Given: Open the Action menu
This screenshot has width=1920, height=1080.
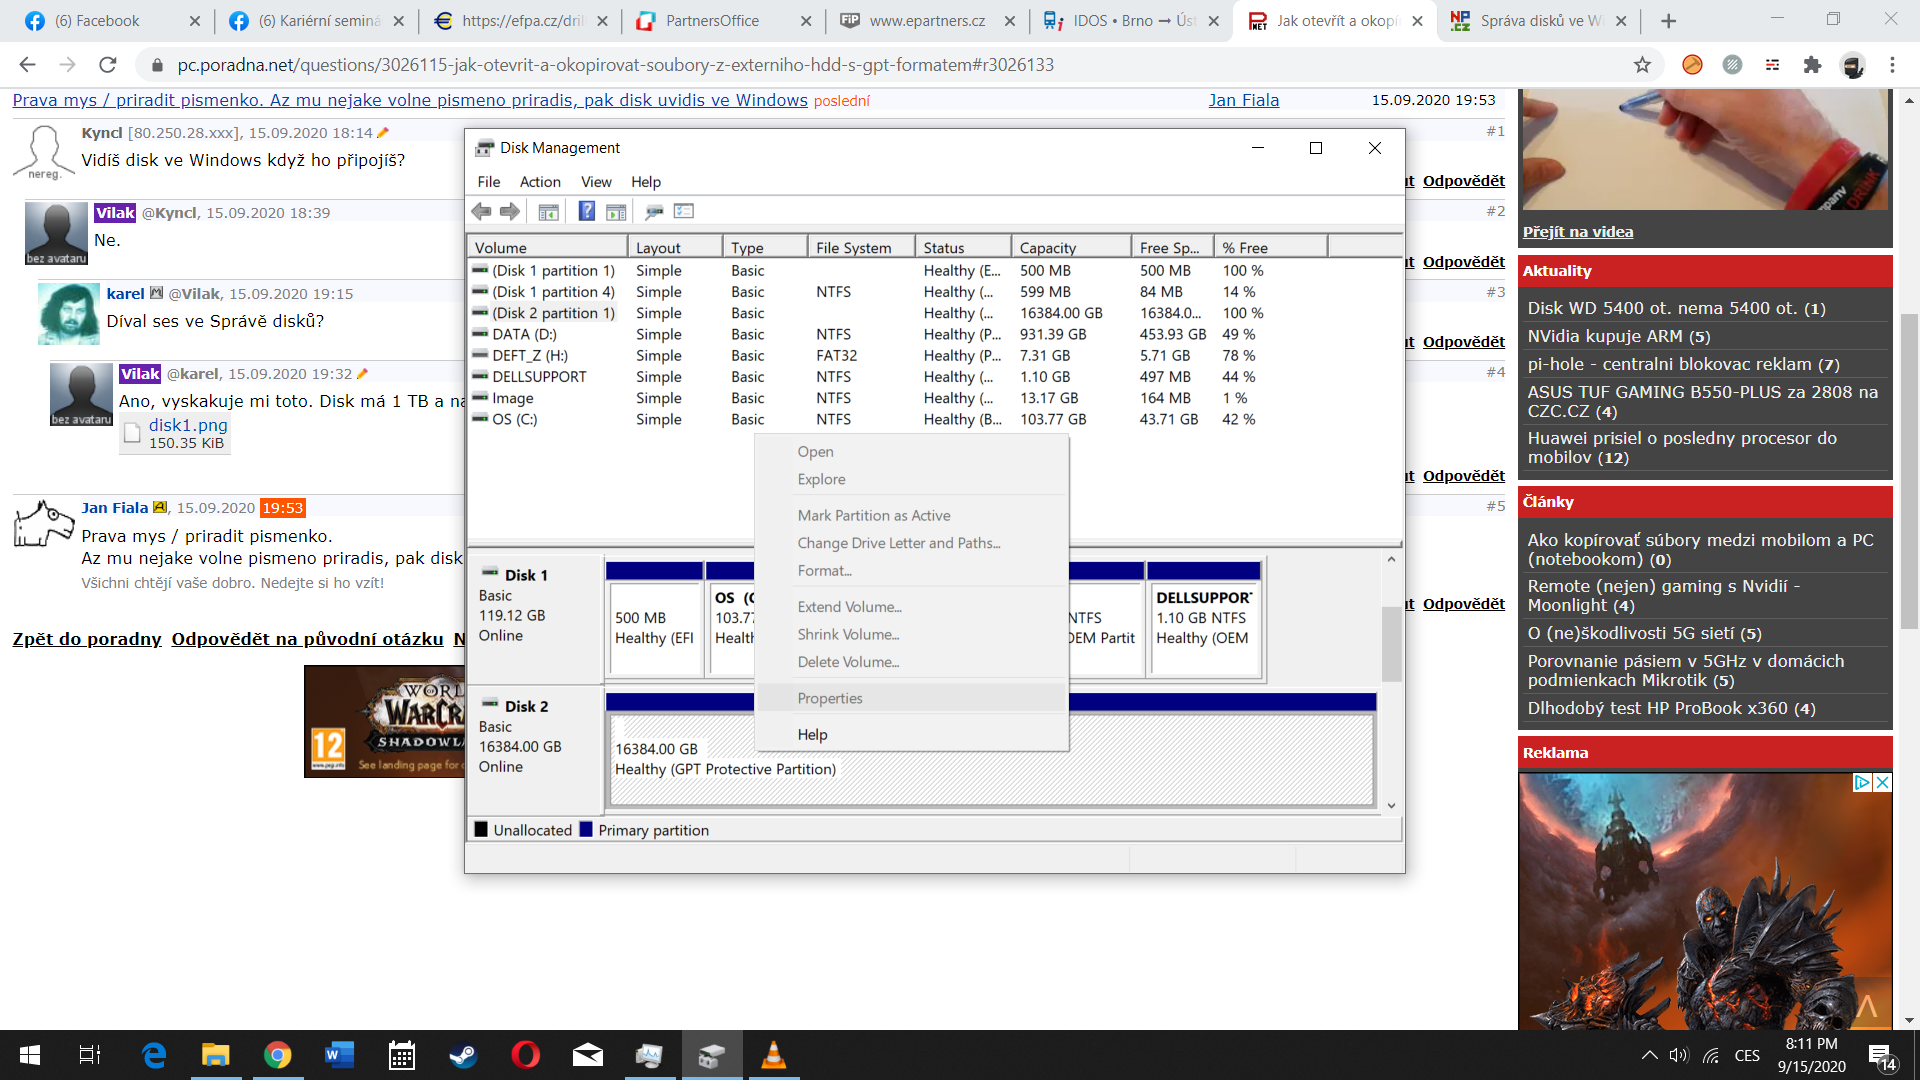Looking at the screenshot, I should click(539, 182).
